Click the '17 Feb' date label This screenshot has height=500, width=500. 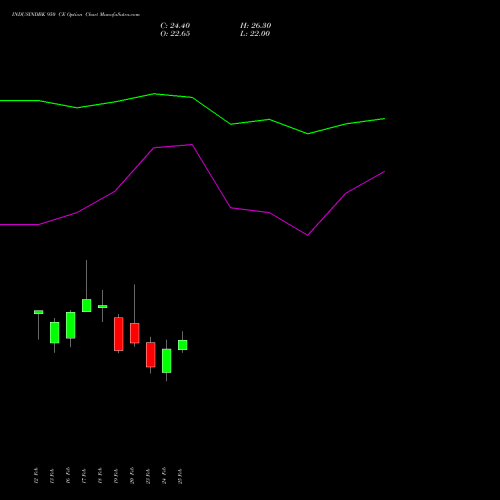[x=84, y=476]
